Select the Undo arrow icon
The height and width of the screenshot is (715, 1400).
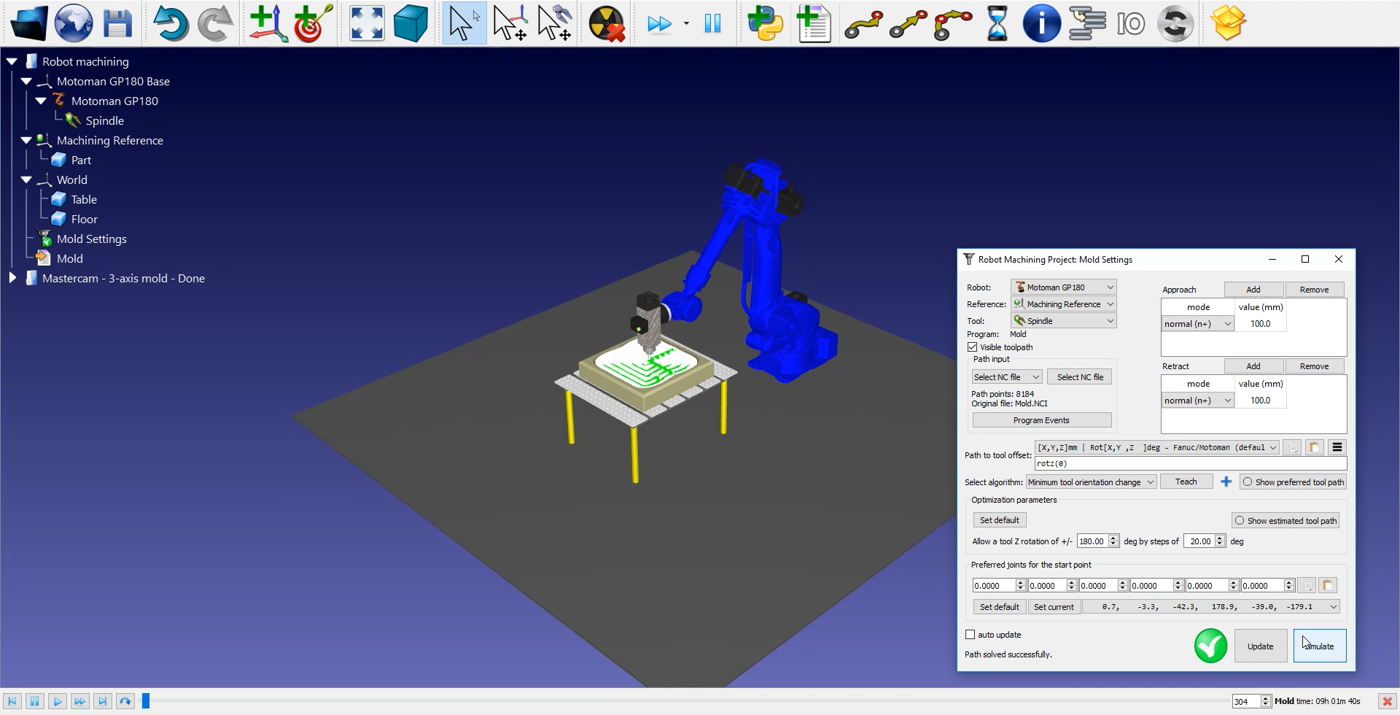click(170, 22)
